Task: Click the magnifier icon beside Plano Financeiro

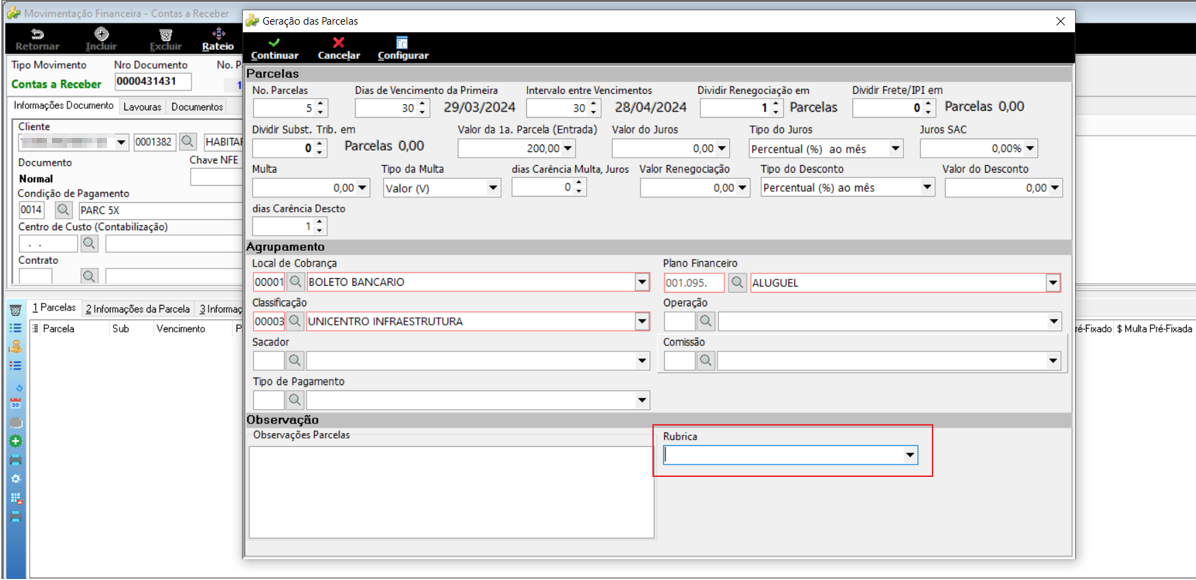Action: coord(737,282)
